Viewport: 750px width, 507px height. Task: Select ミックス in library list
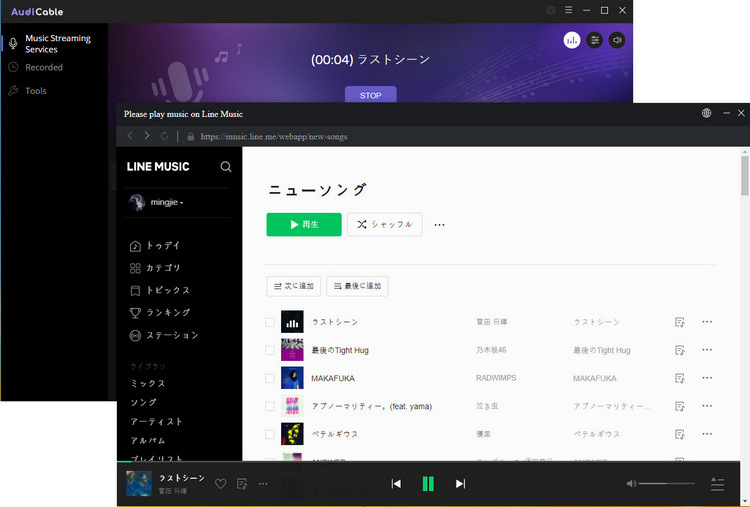(148, 384)
